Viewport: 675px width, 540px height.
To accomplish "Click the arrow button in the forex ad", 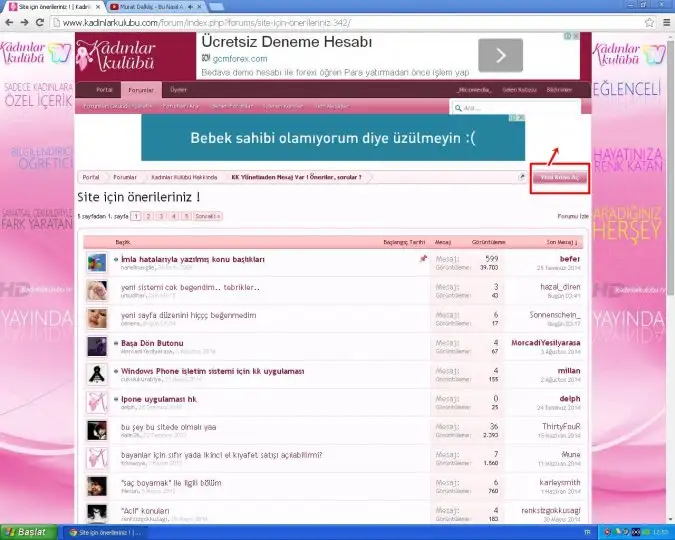I will [500, 55].
